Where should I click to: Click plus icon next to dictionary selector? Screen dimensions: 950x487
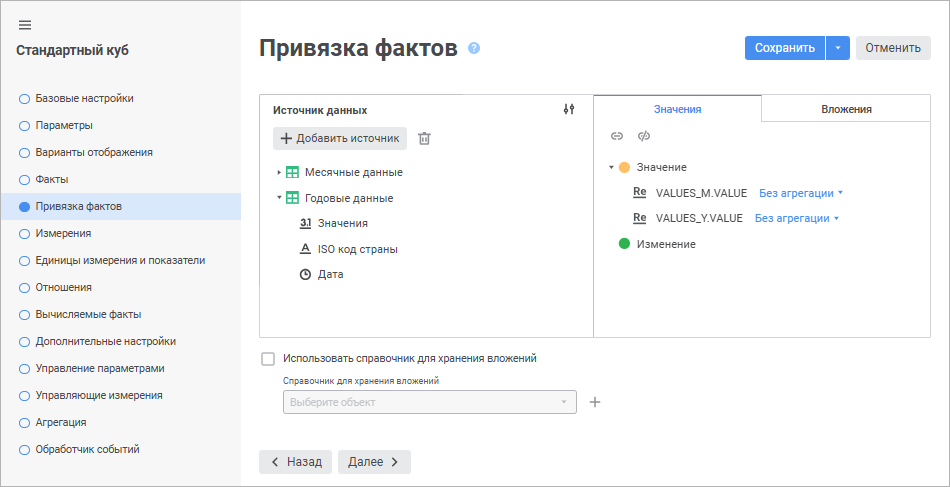[595, 402]
